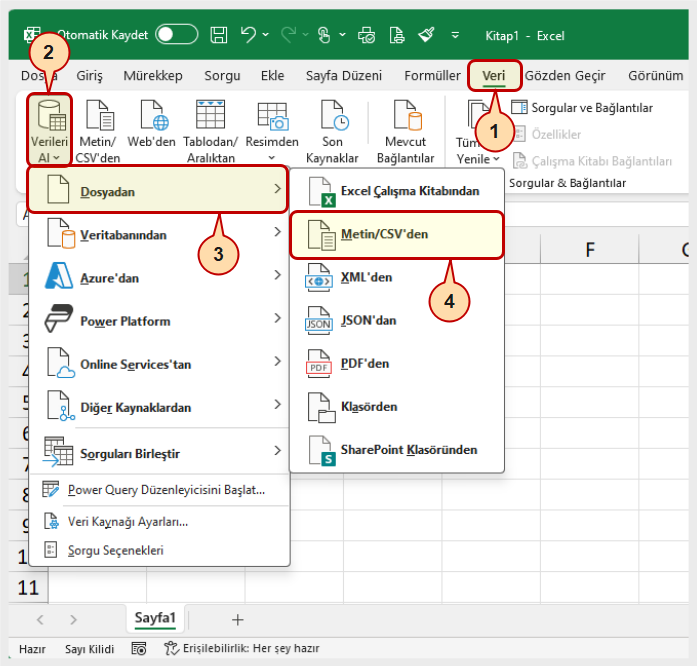
Task: Click Sorgular ve Bağlantılar button
Action: click(581, 108)
